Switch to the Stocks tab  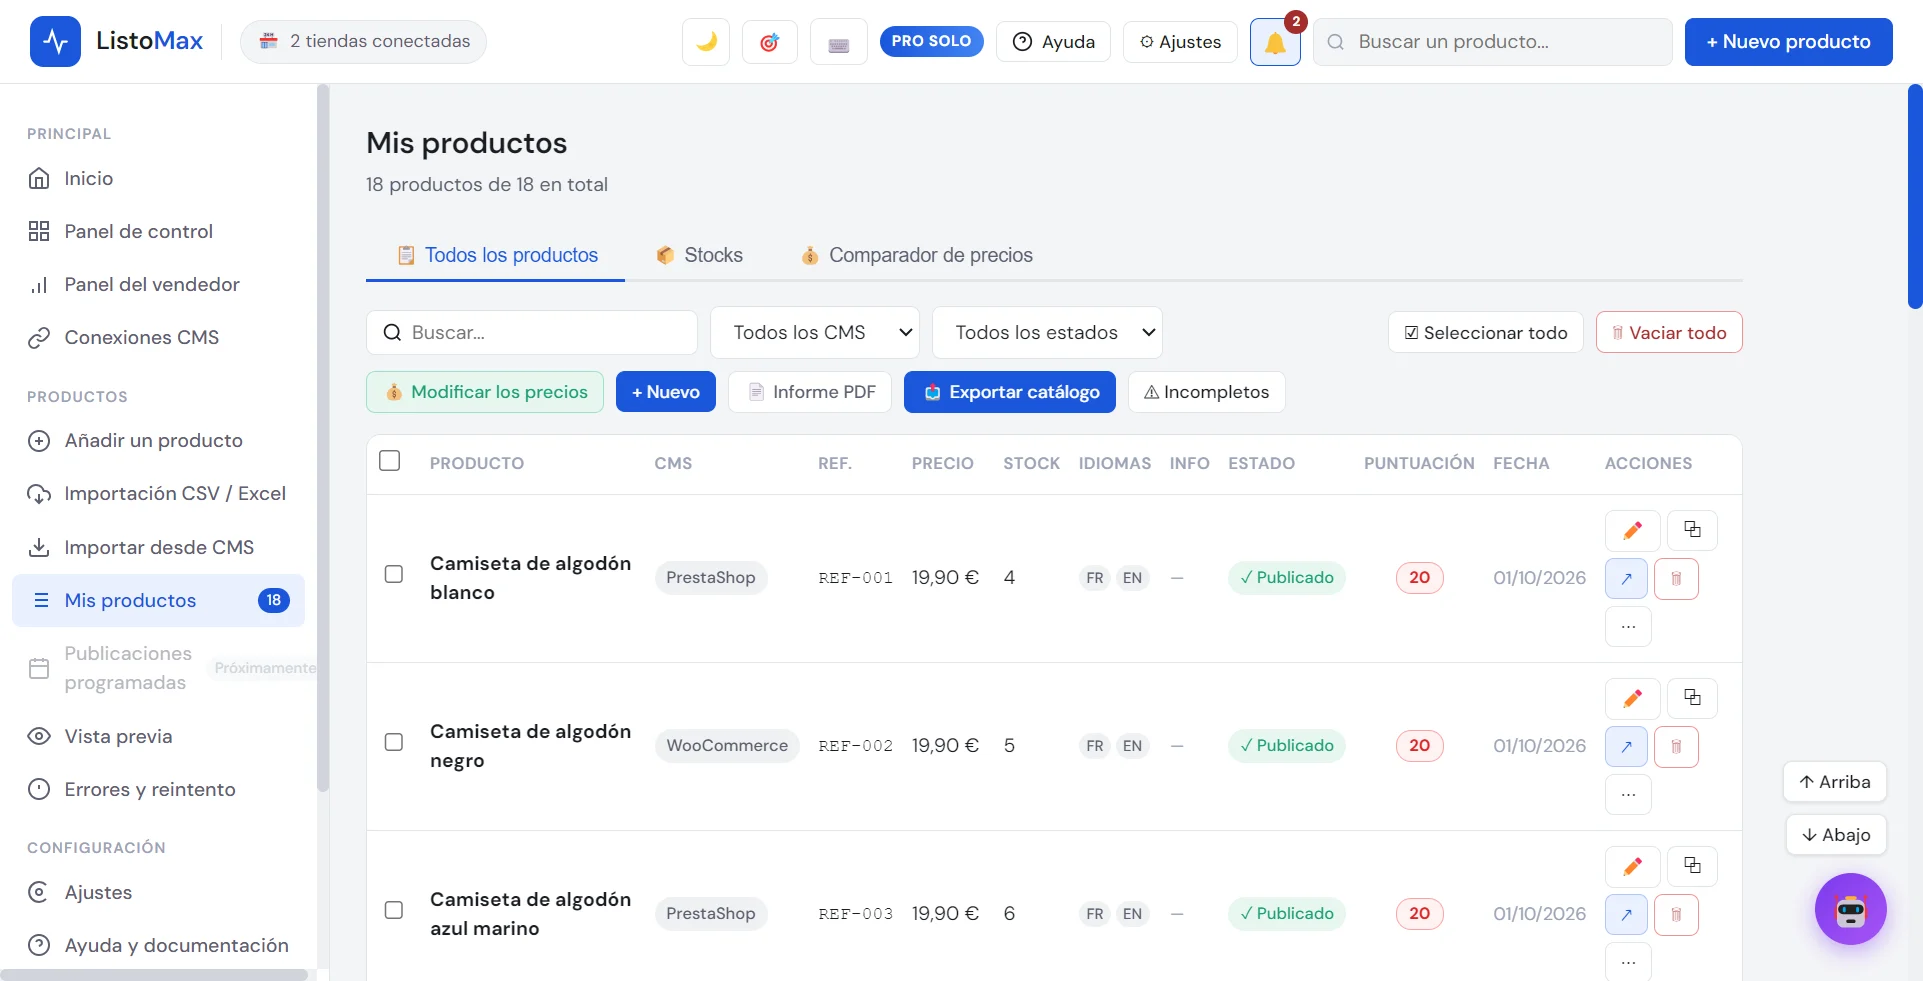pyautogui.click(x=699, y=255)
